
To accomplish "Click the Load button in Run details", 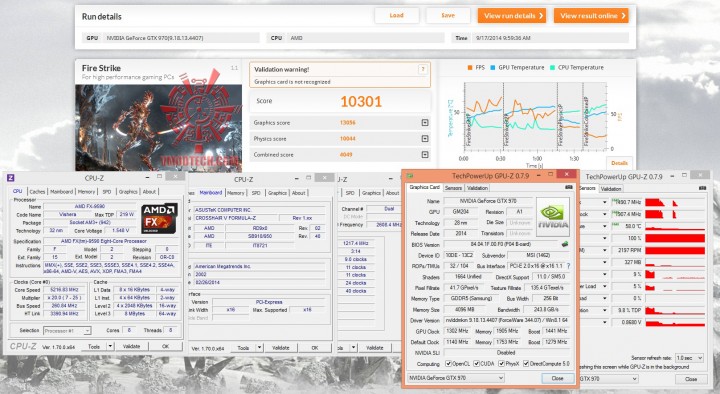I will click(396, 16).
